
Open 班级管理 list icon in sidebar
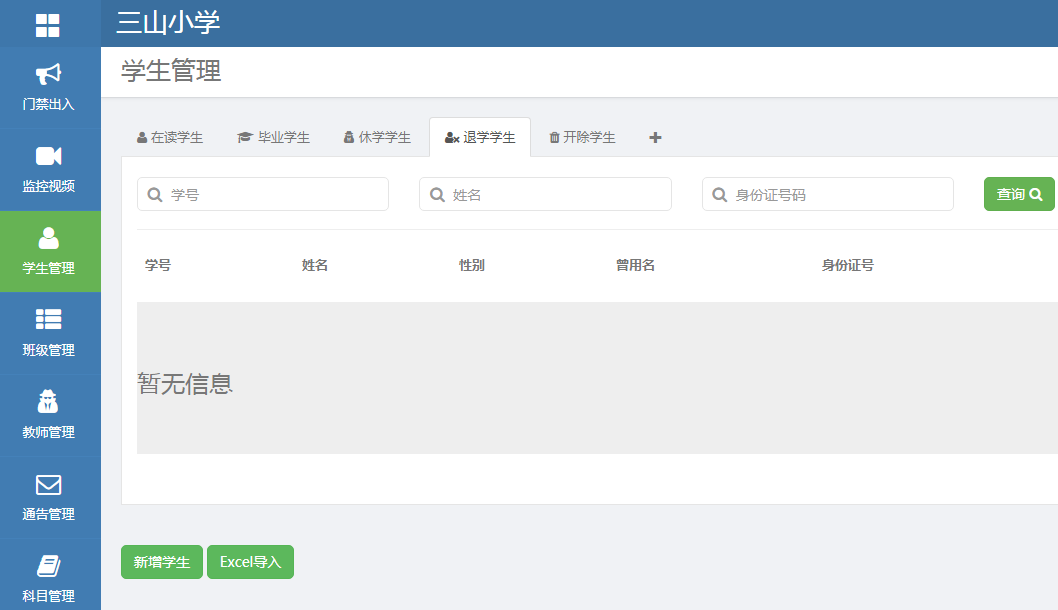click(x=48, y=319)
